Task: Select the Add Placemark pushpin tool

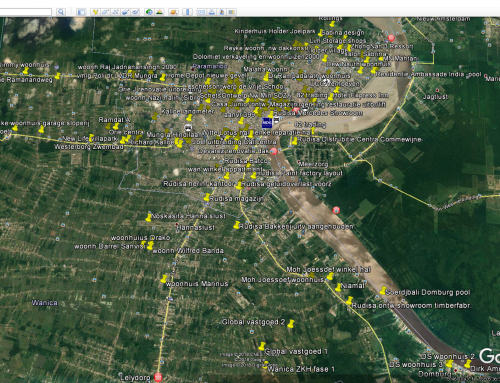Action: tap(95, 12)
